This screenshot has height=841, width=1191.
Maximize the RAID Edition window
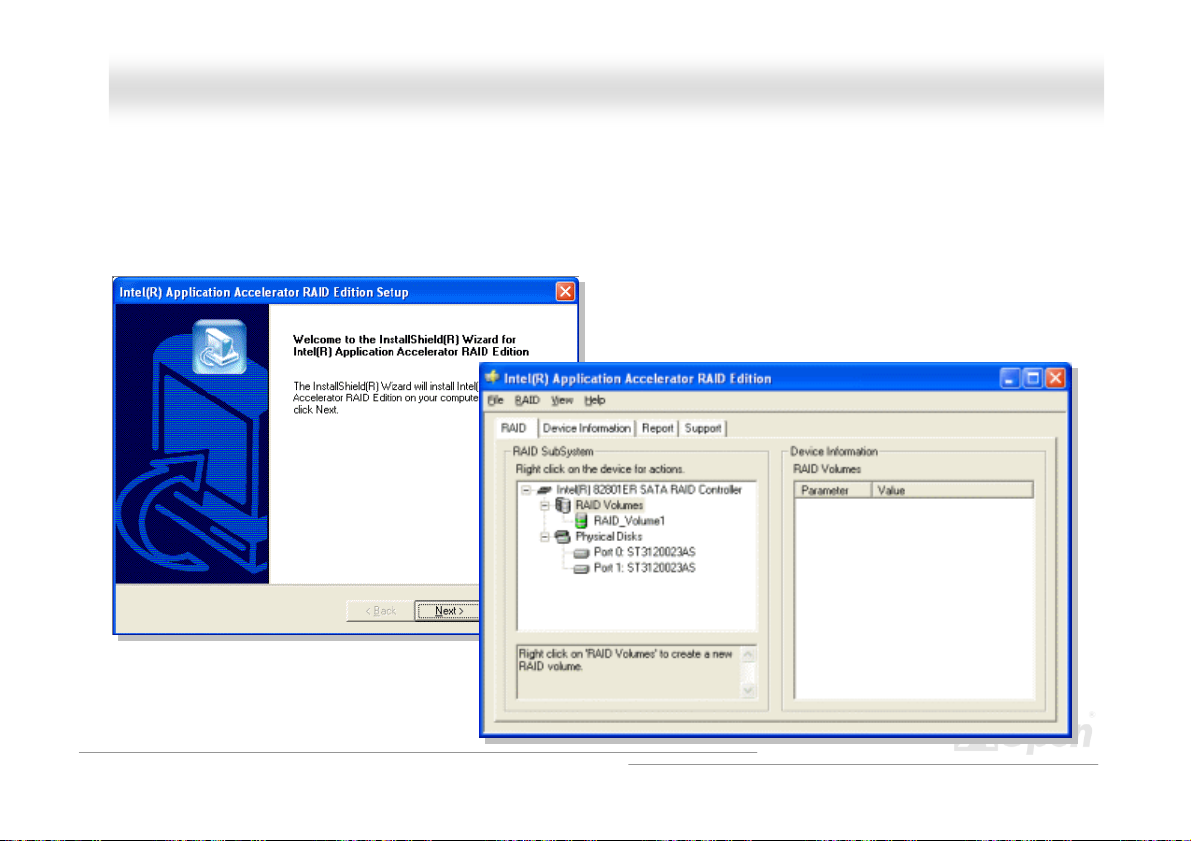pyautogui.click(x=1032, y=378)
